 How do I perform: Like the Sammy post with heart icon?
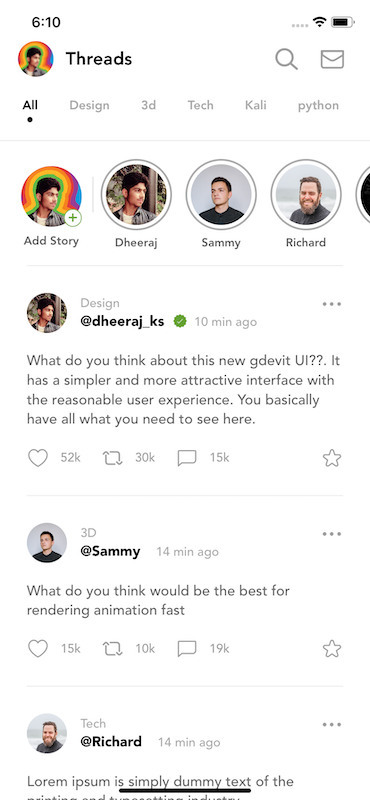(38, 649)
